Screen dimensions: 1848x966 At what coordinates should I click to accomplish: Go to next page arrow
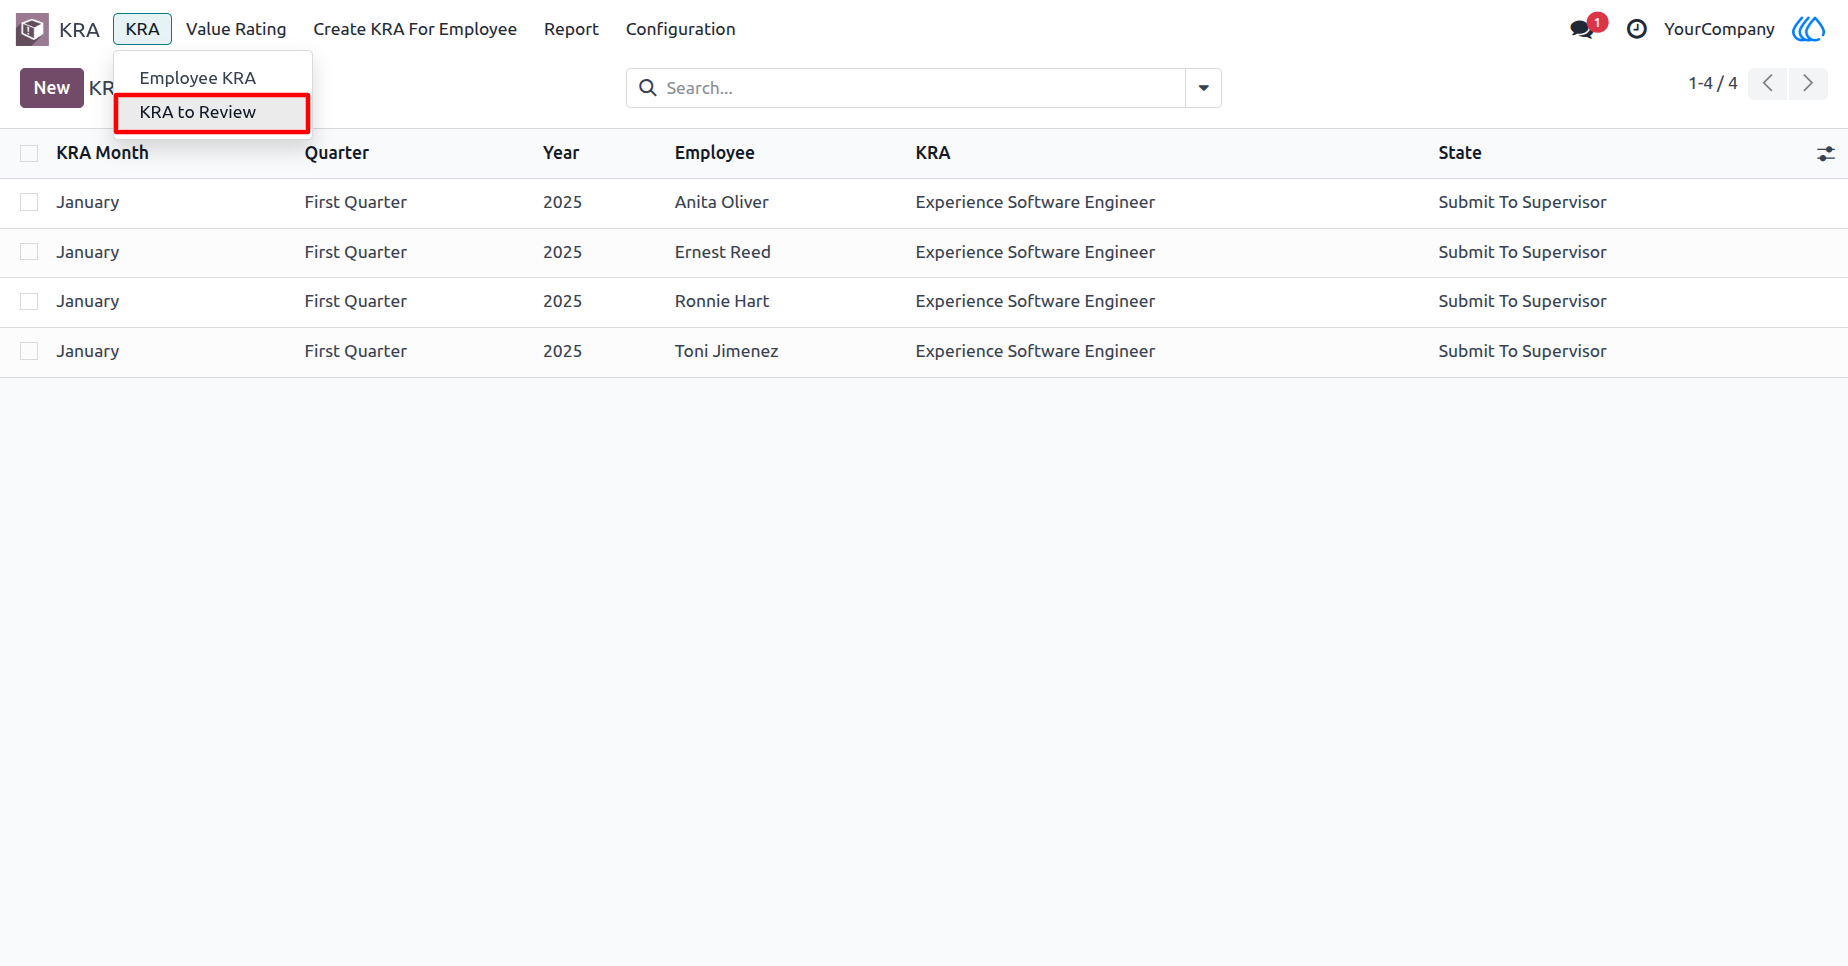1808,84
